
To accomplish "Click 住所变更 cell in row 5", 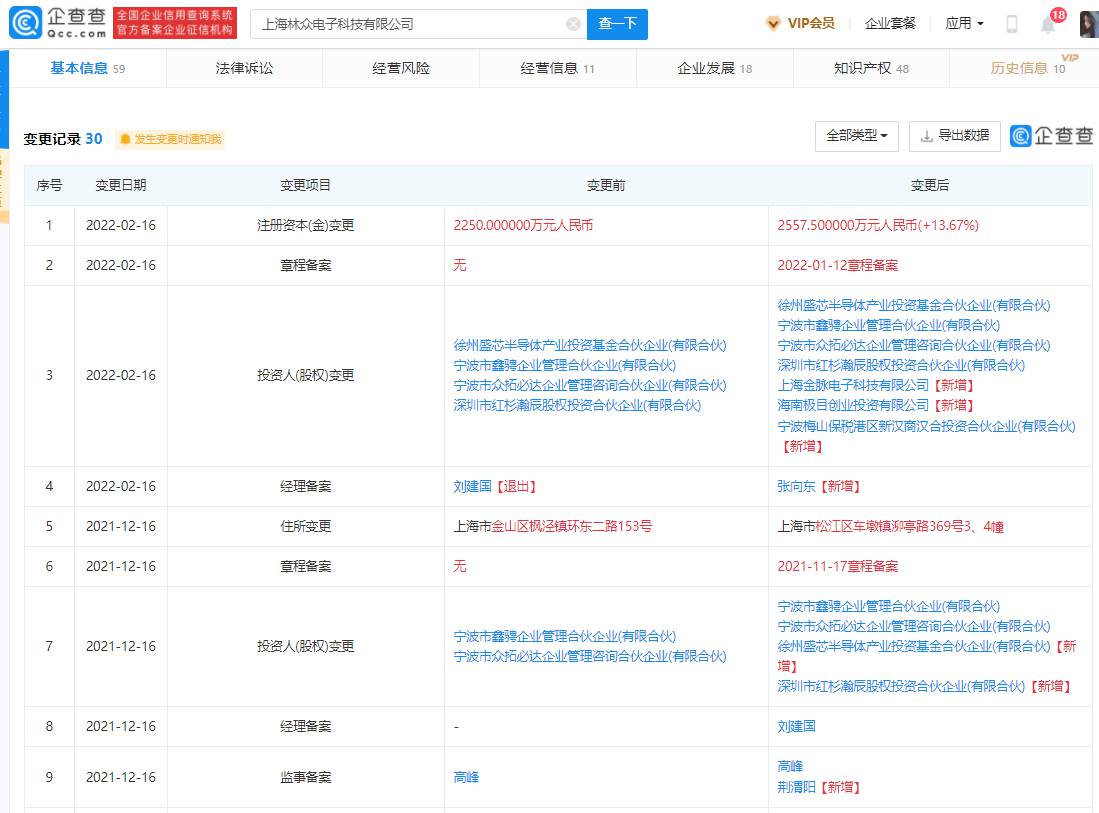I will click(x=306, y=526).
